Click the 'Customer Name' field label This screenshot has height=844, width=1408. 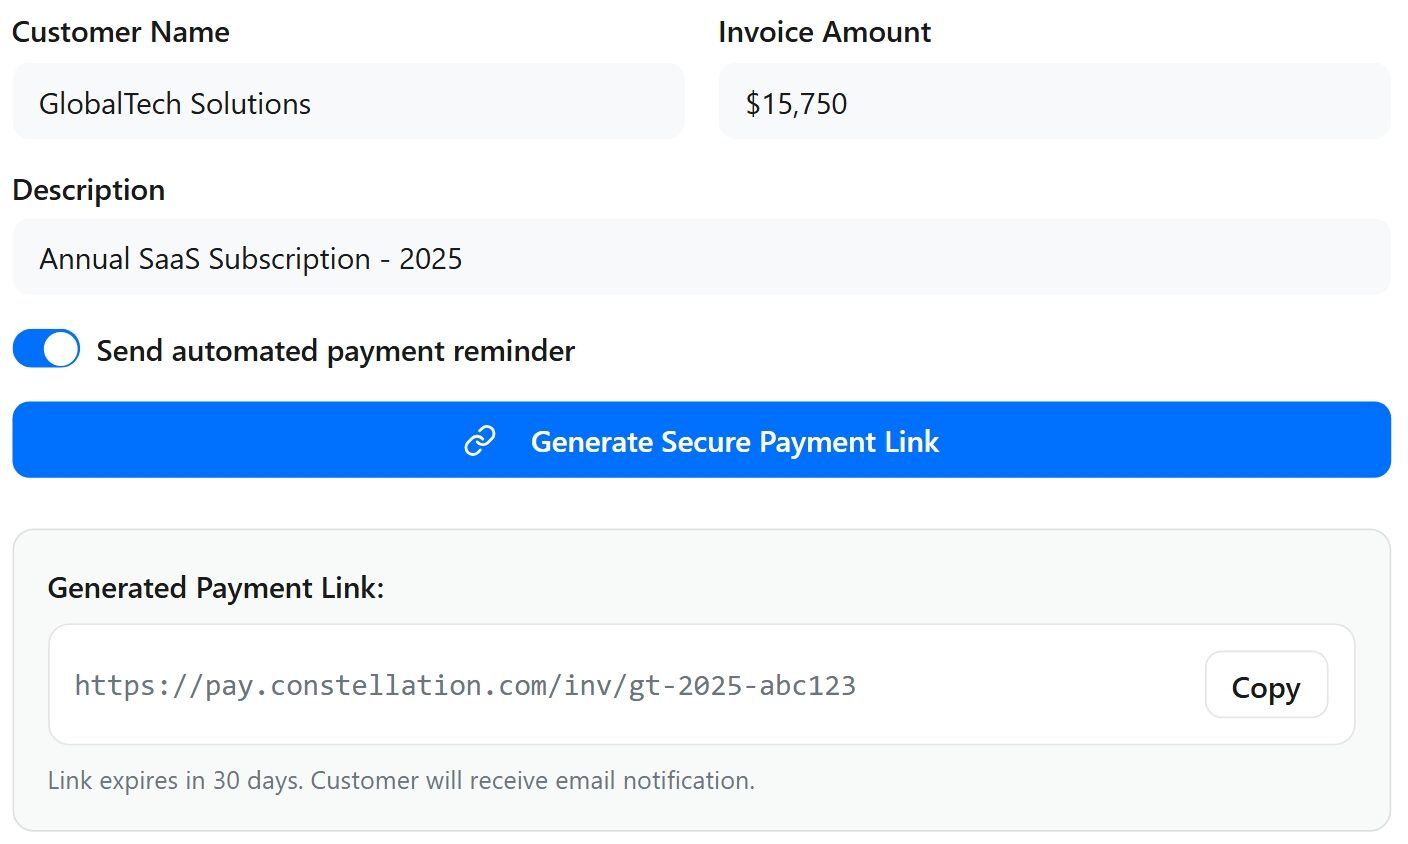click(x=121, y=32)
